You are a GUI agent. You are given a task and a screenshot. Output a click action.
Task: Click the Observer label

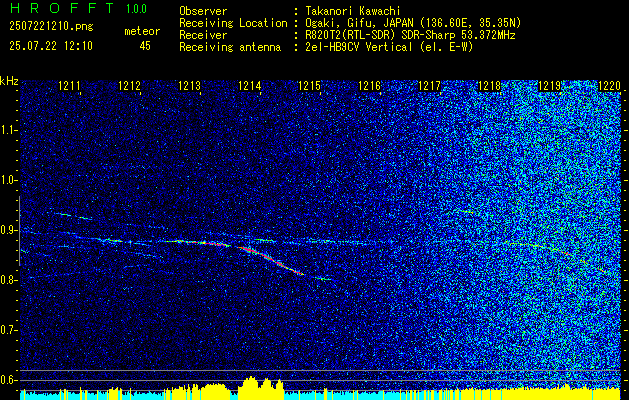[x=203, y=11]
